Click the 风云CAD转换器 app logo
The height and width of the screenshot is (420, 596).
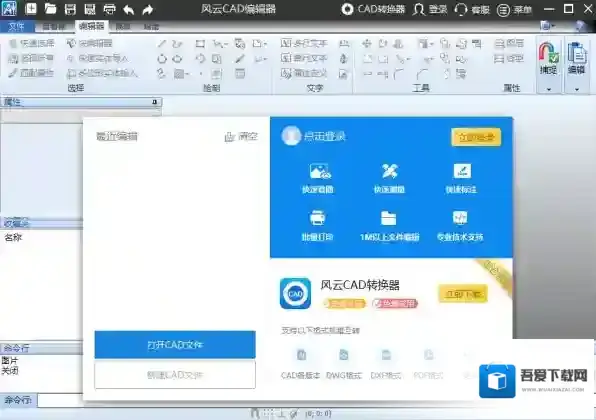295,293
